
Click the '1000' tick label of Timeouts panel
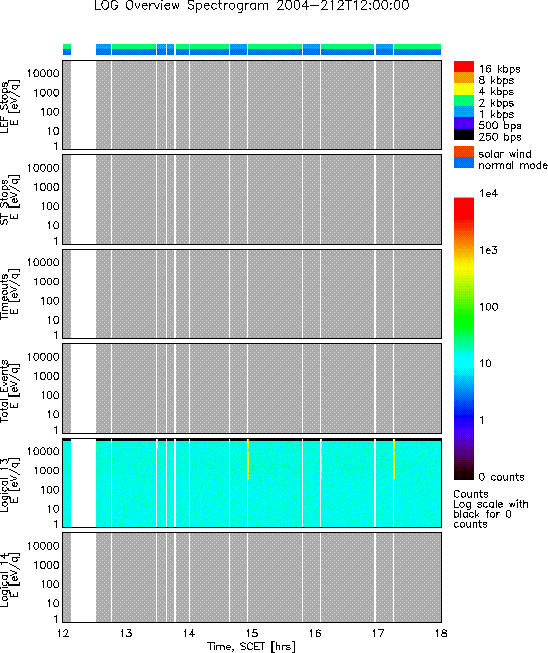(x=47, y=282)
